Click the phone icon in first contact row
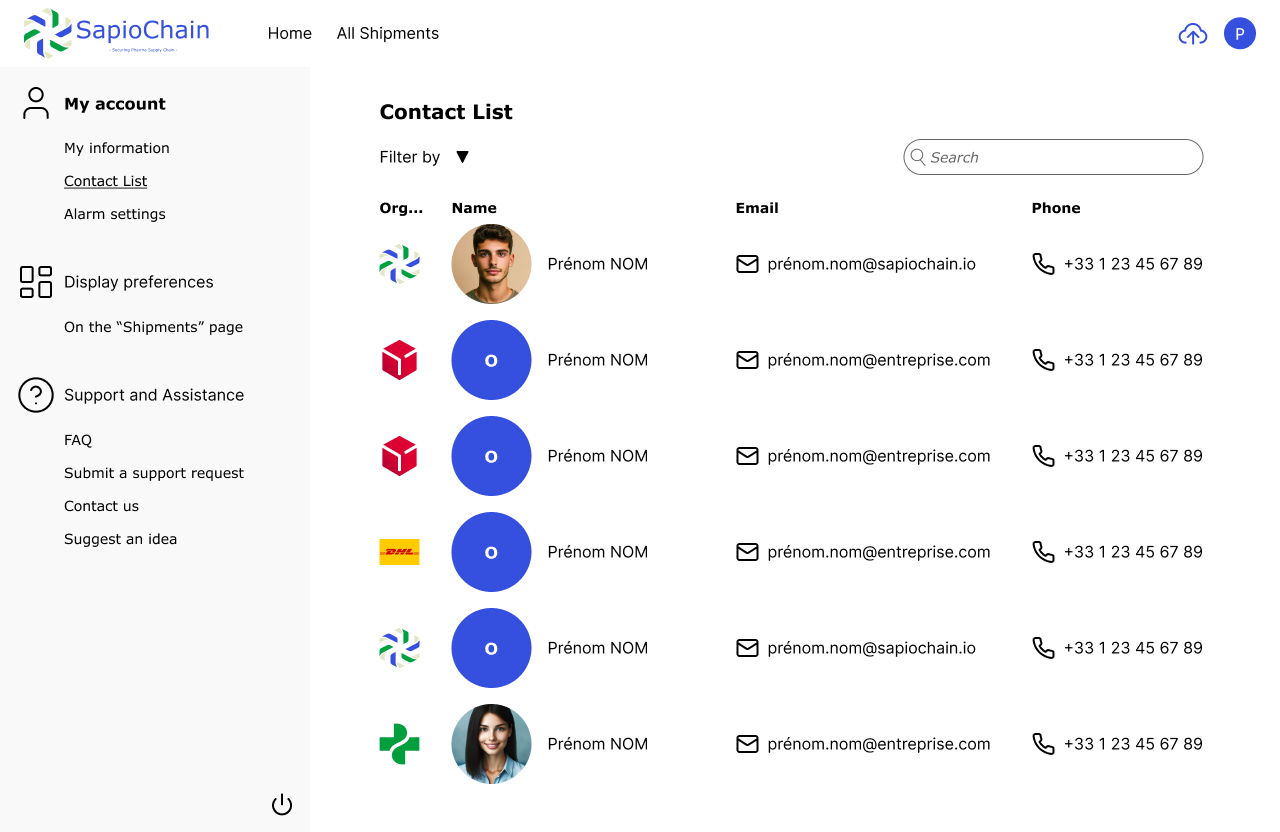Screen dimensions: 1280x832 point(1043,264)
